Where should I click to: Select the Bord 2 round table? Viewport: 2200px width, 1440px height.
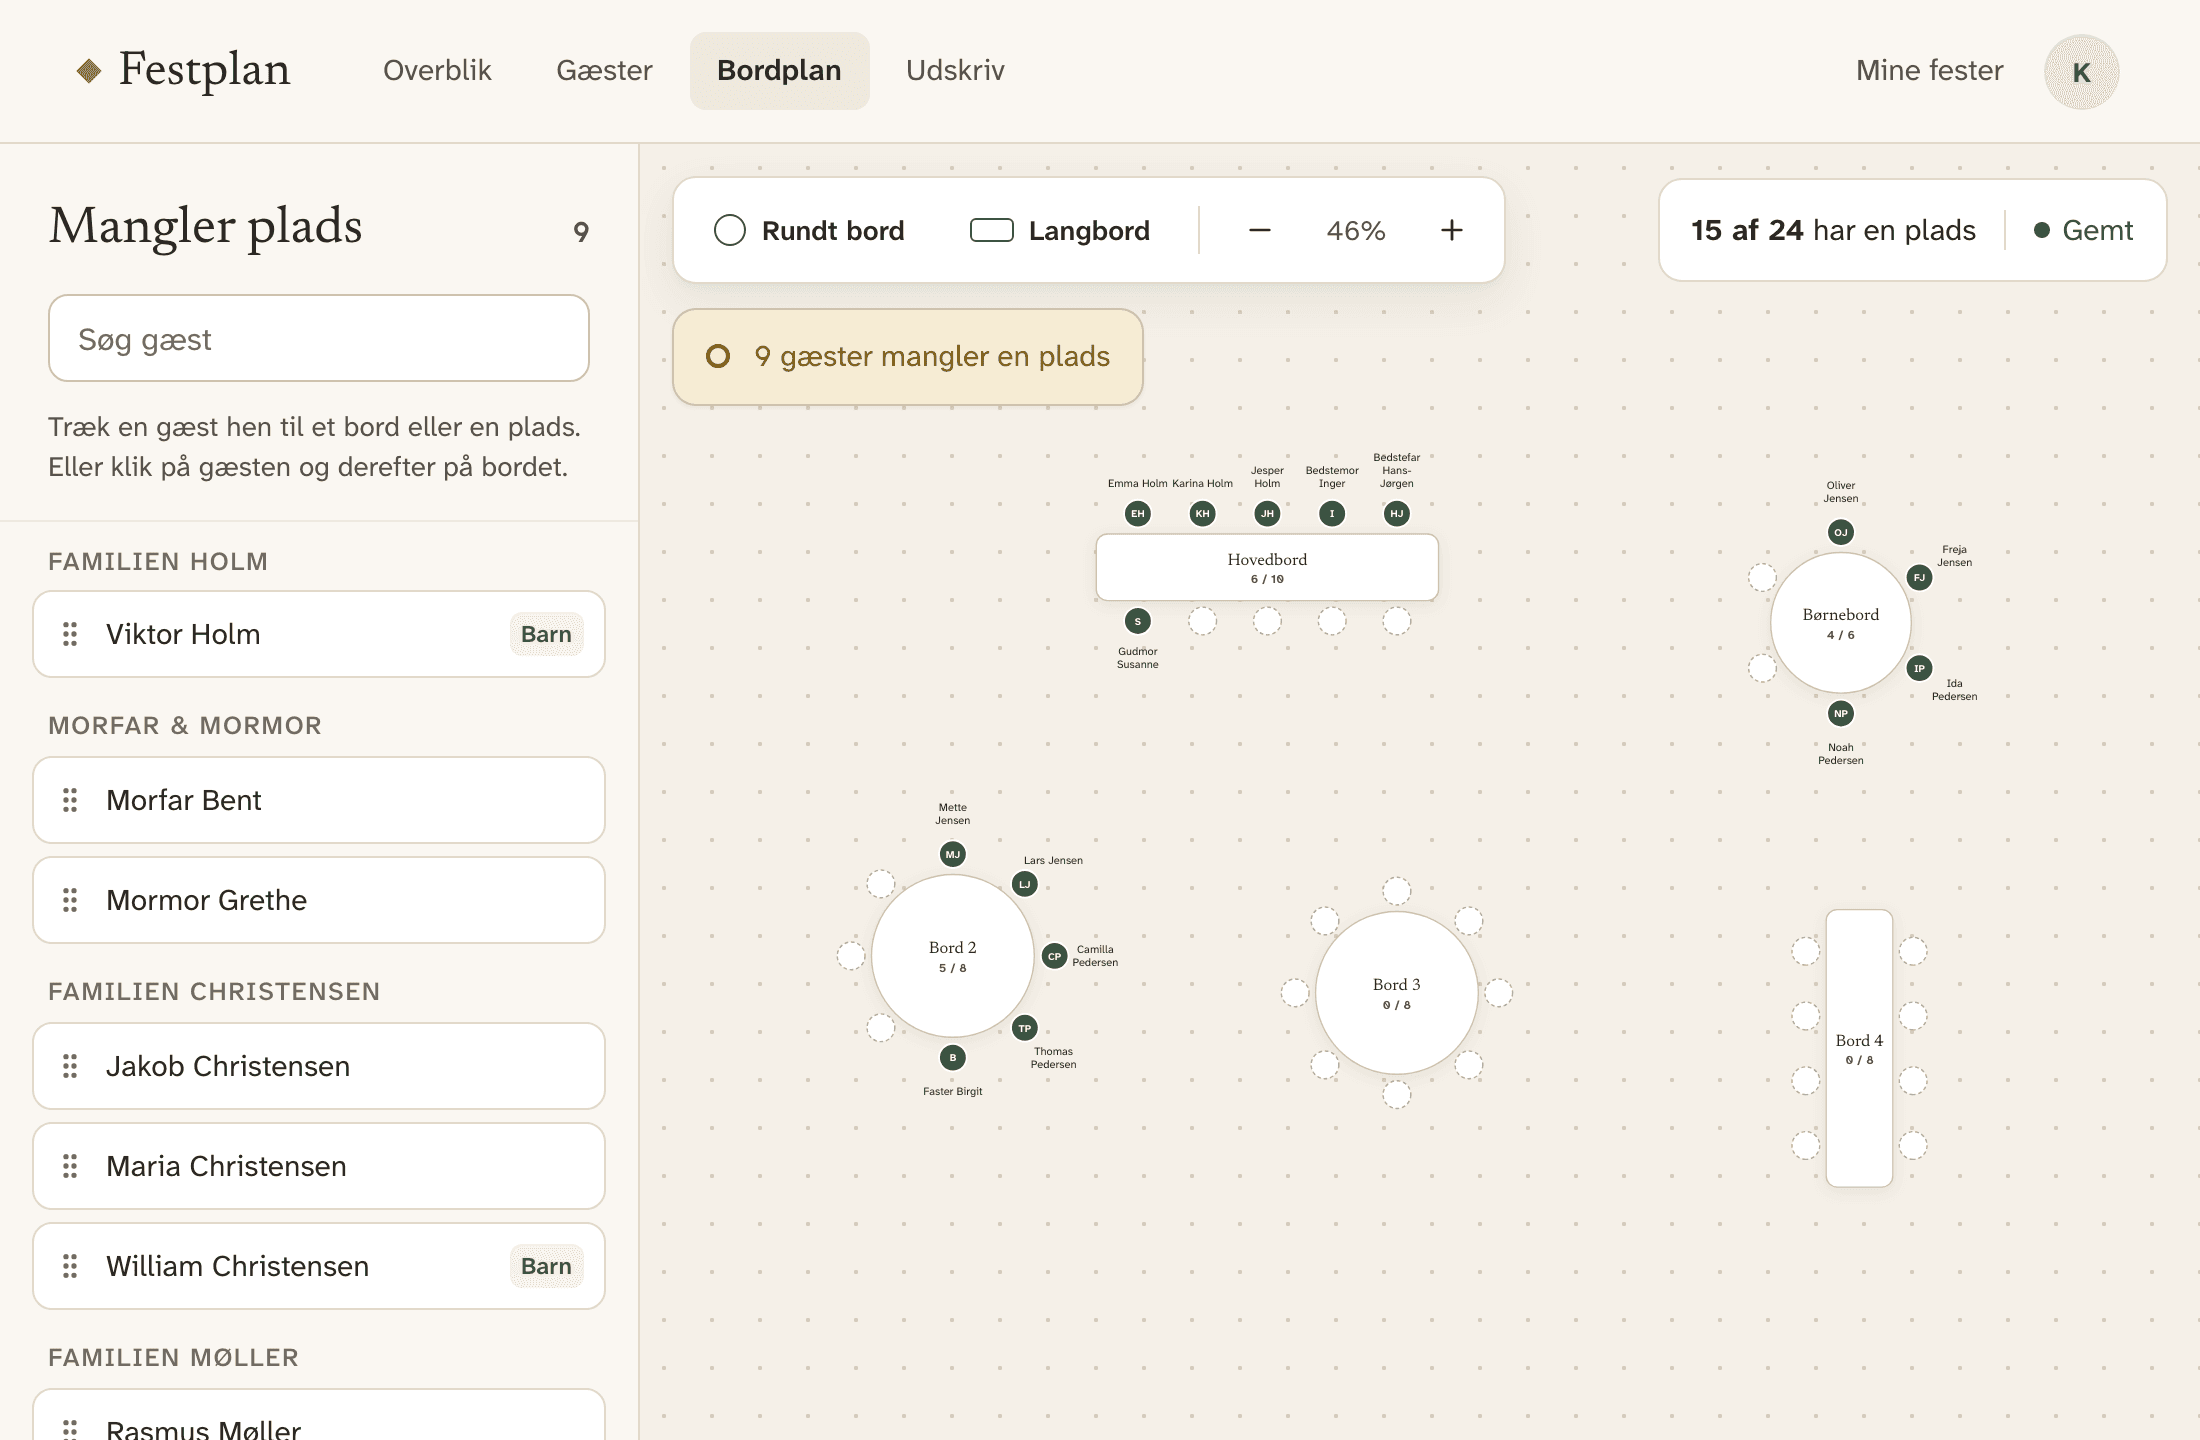[x=952, y=956]
